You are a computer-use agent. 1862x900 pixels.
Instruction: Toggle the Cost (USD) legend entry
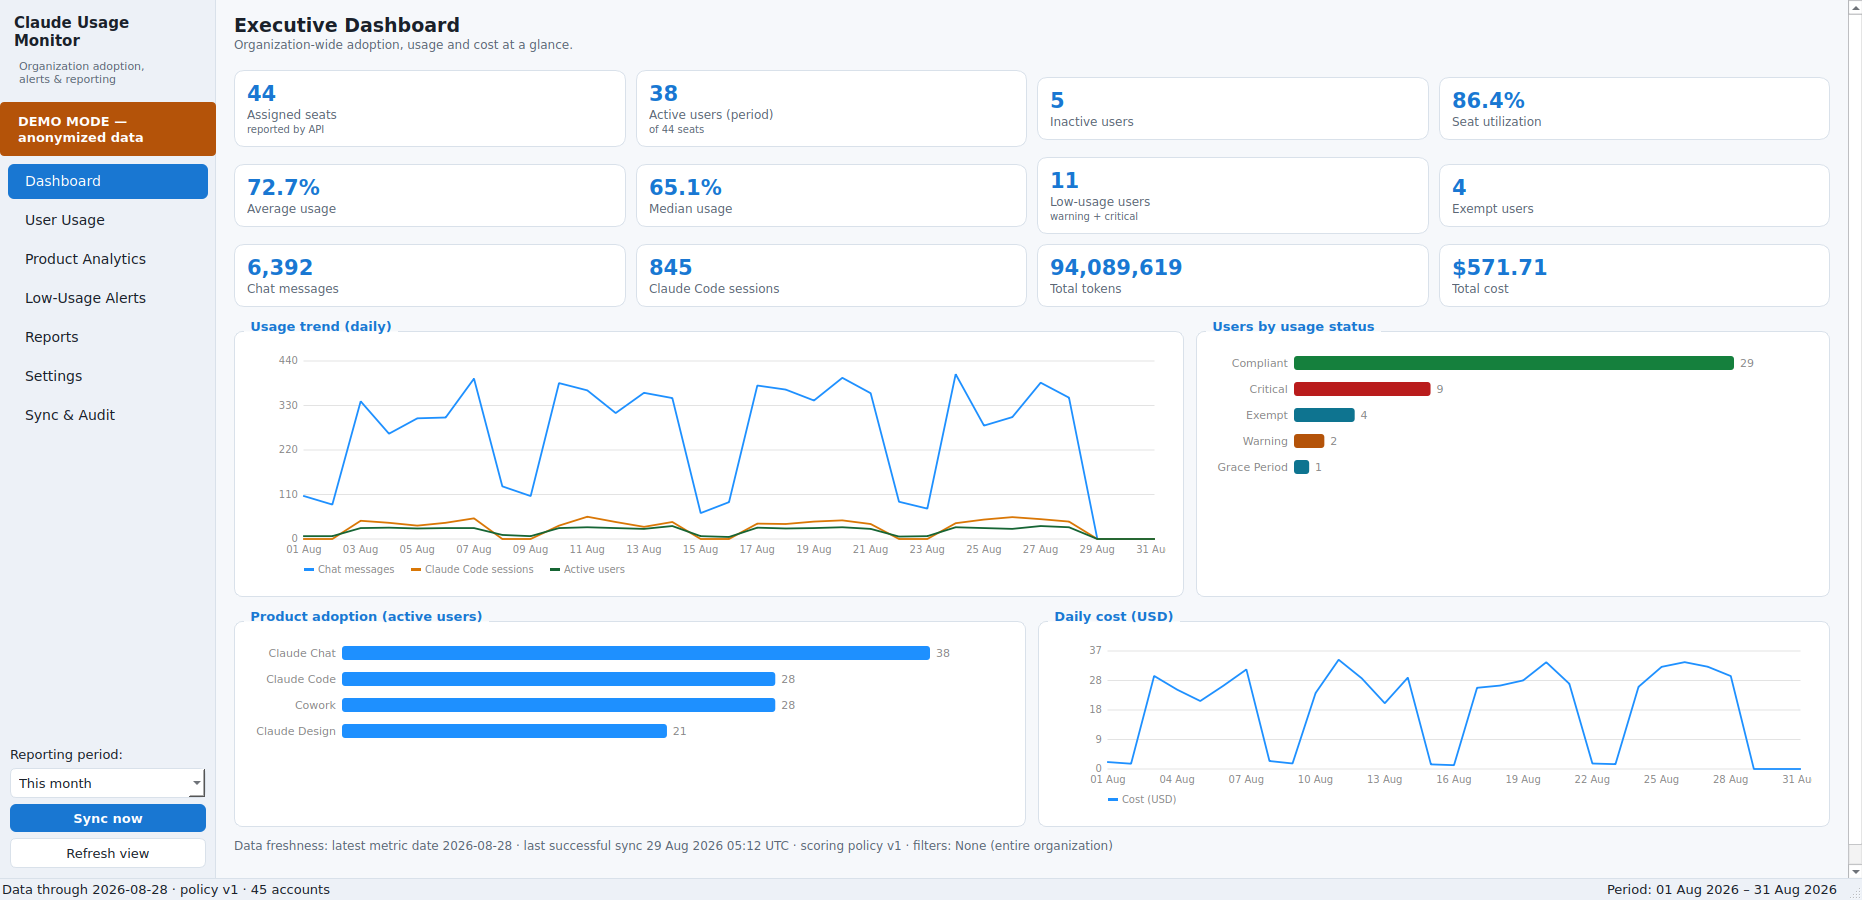(x=1142, y=799)
